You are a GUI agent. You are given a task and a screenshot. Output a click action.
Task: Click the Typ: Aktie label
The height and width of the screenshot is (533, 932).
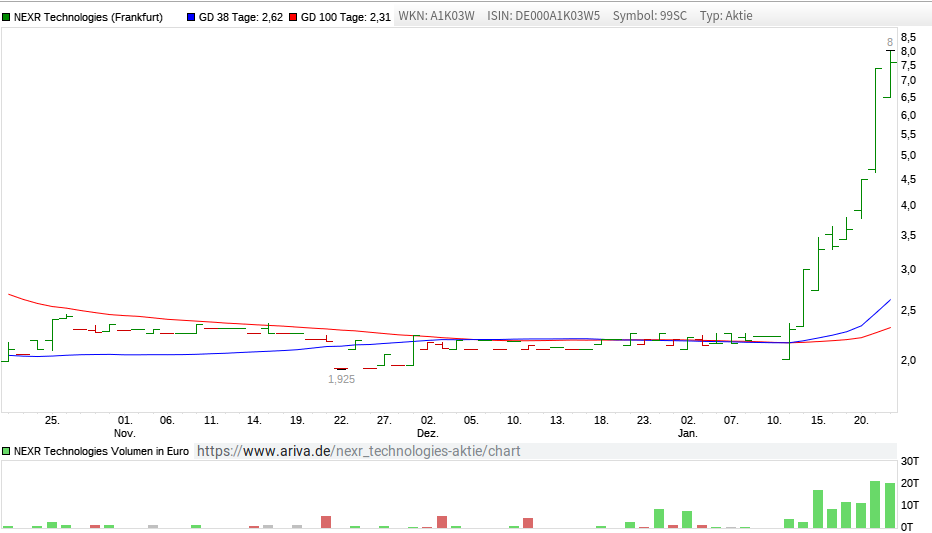(726, 16)
